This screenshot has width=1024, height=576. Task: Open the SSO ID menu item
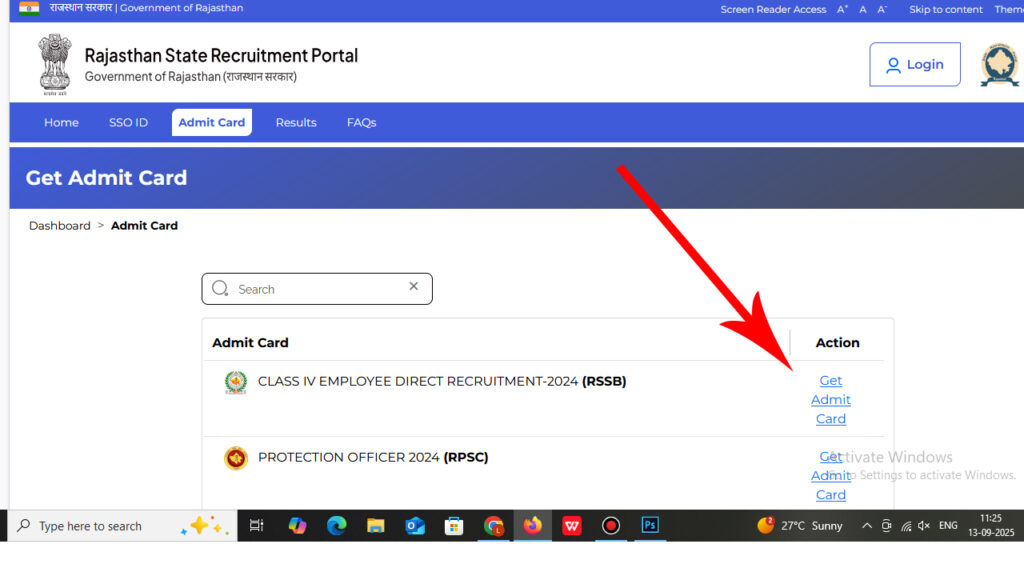coord(128,123)
